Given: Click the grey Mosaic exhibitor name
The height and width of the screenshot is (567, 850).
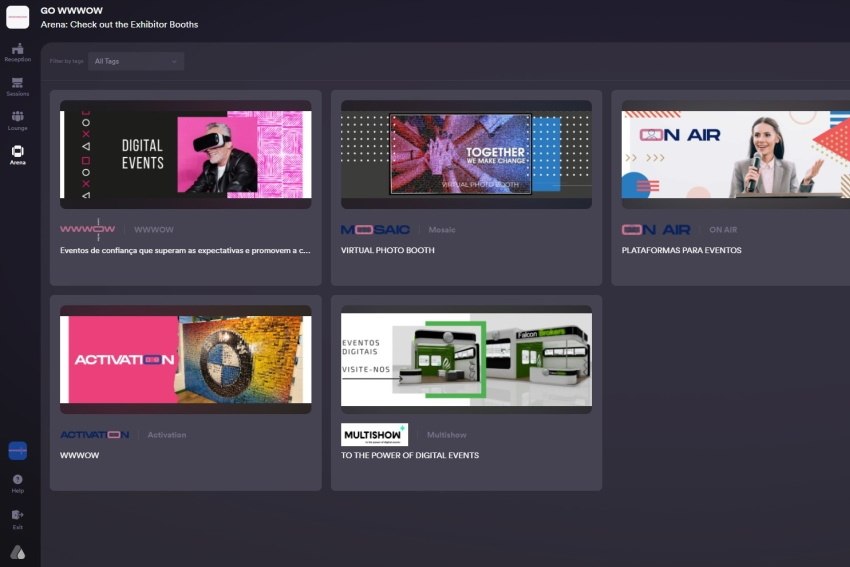Looking at the screenshot, I should pos(442,230).
